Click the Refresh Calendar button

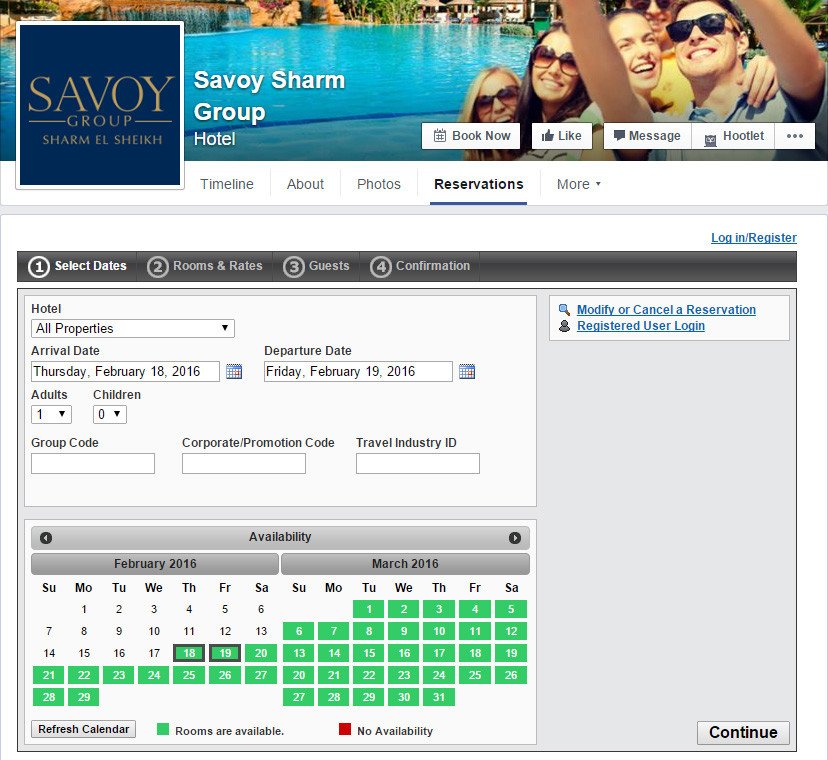[83, 729]
